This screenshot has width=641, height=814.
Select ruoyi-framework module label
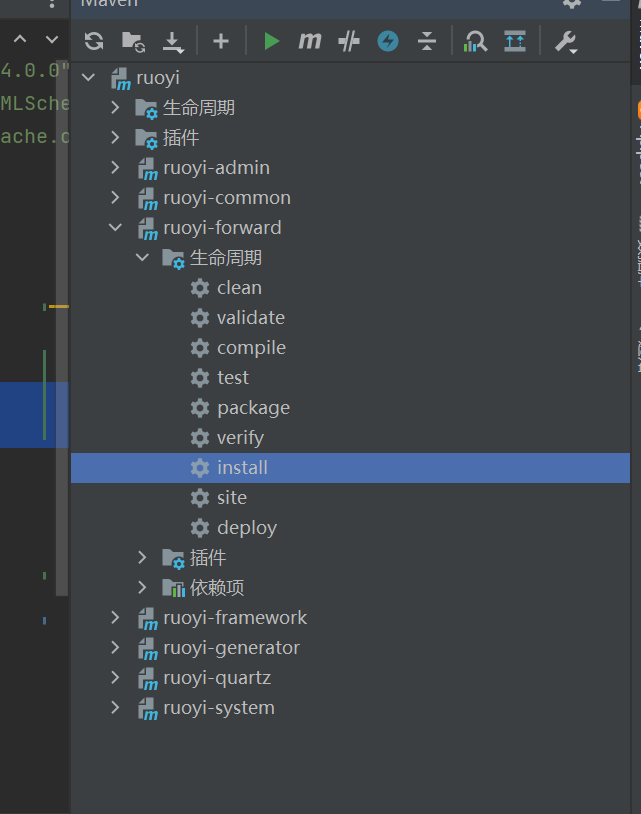235,618
